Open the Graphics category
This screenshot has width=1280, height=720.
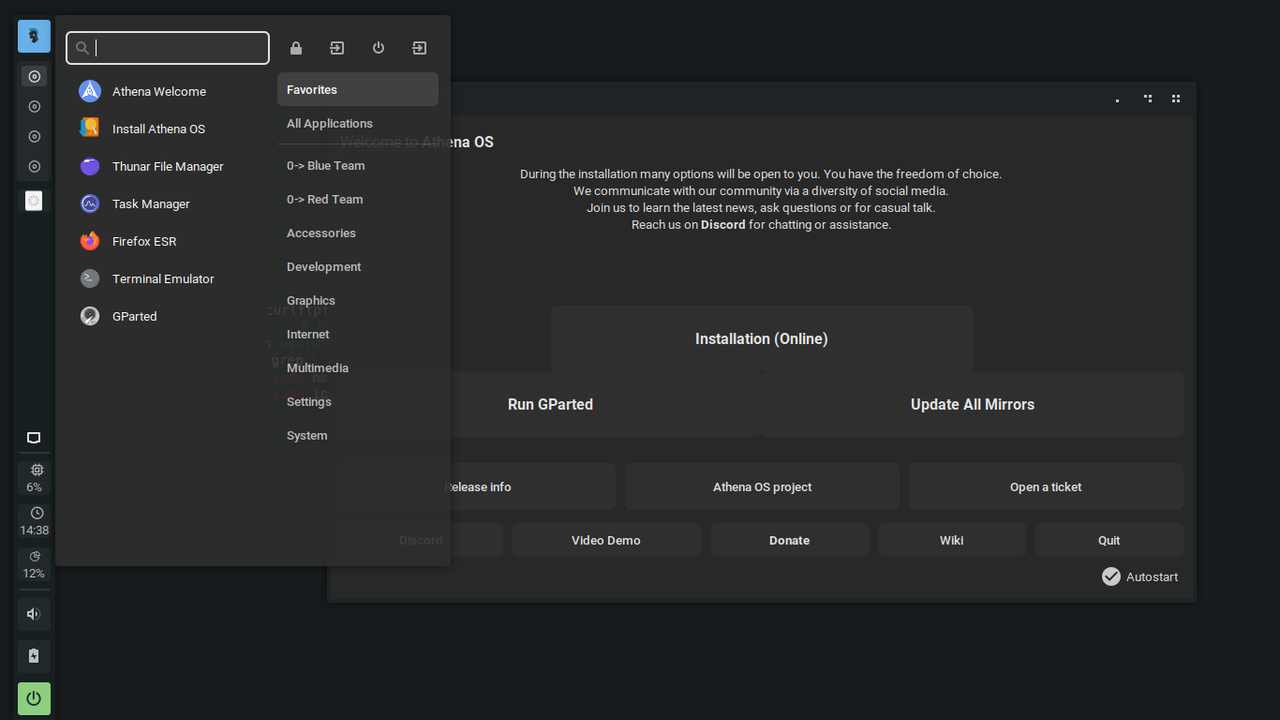358,300
